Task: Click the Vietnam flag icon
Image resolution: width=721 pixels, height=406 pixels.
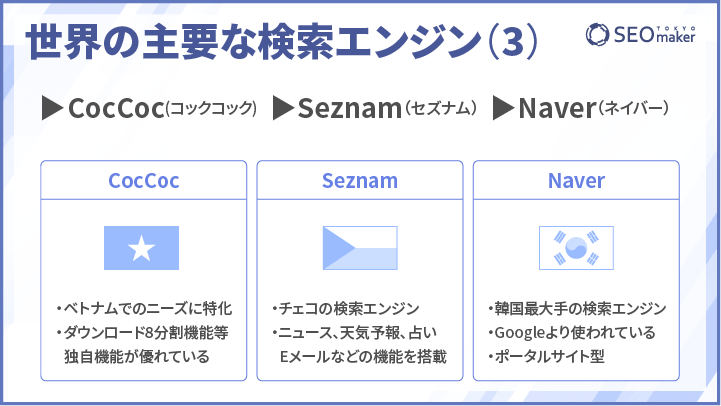Action: click(x=141, y=248)
